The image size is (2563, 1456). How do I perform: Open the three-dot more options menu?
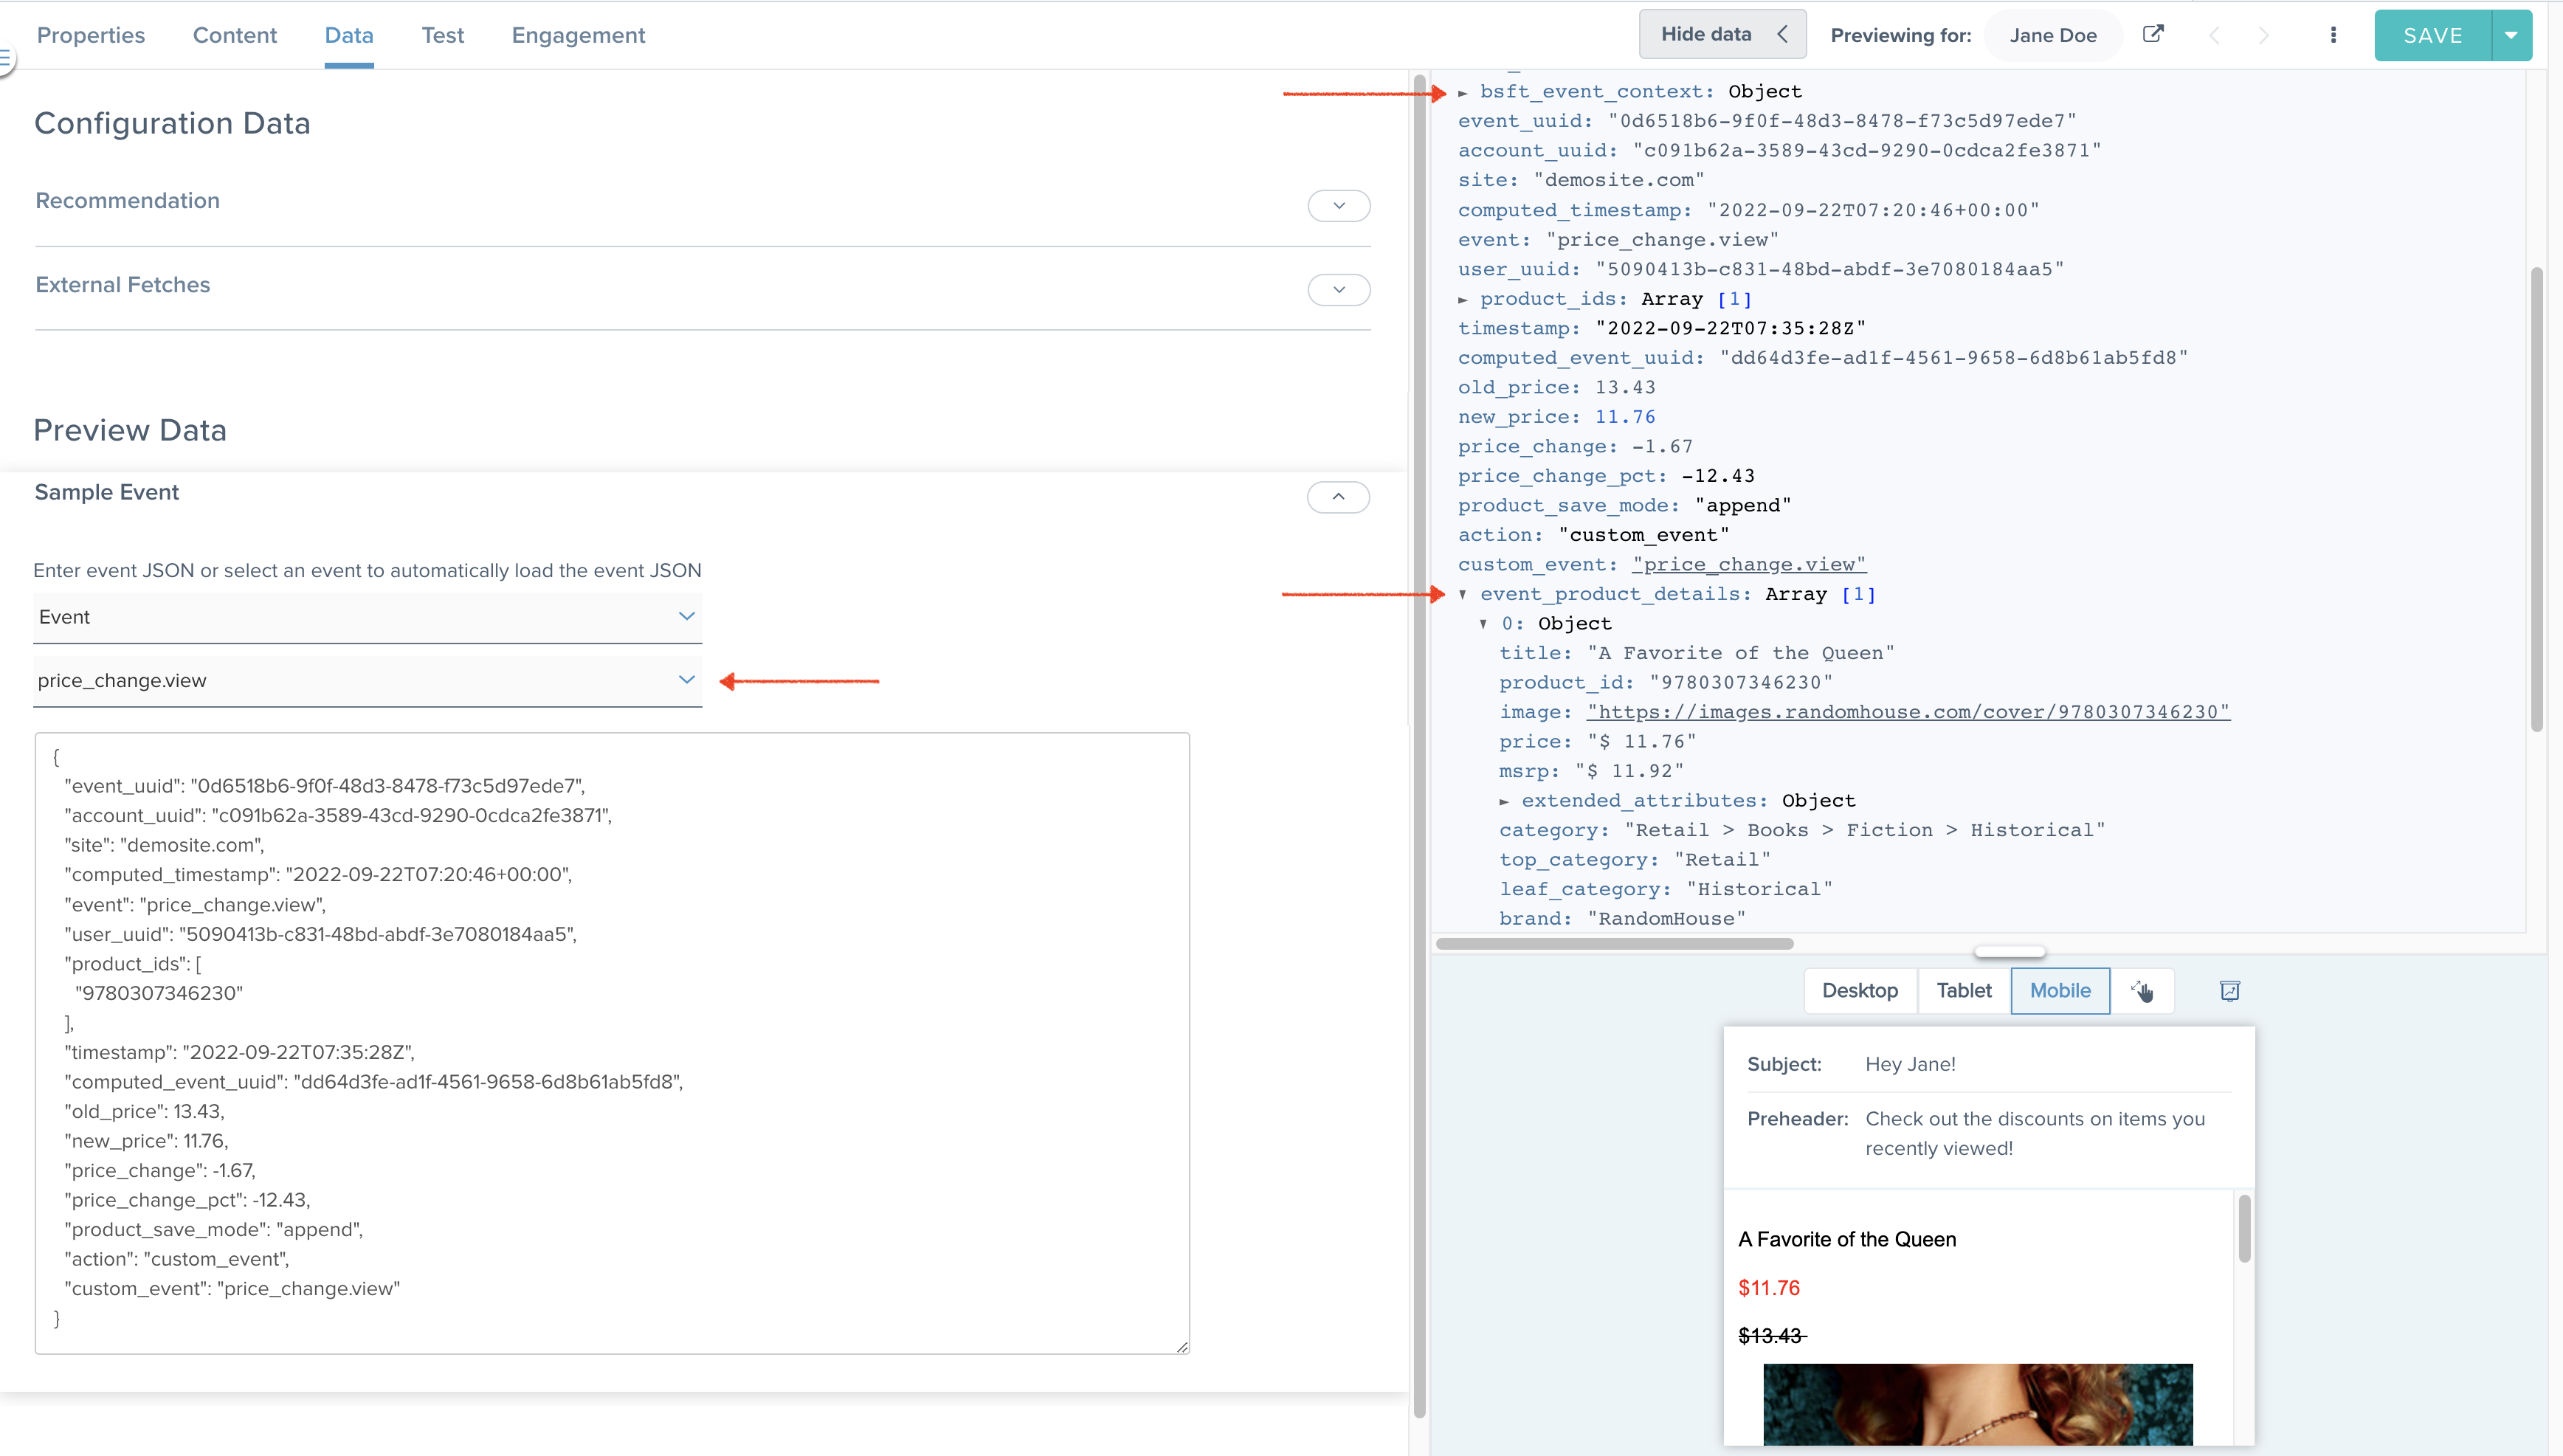point(2333,35)
